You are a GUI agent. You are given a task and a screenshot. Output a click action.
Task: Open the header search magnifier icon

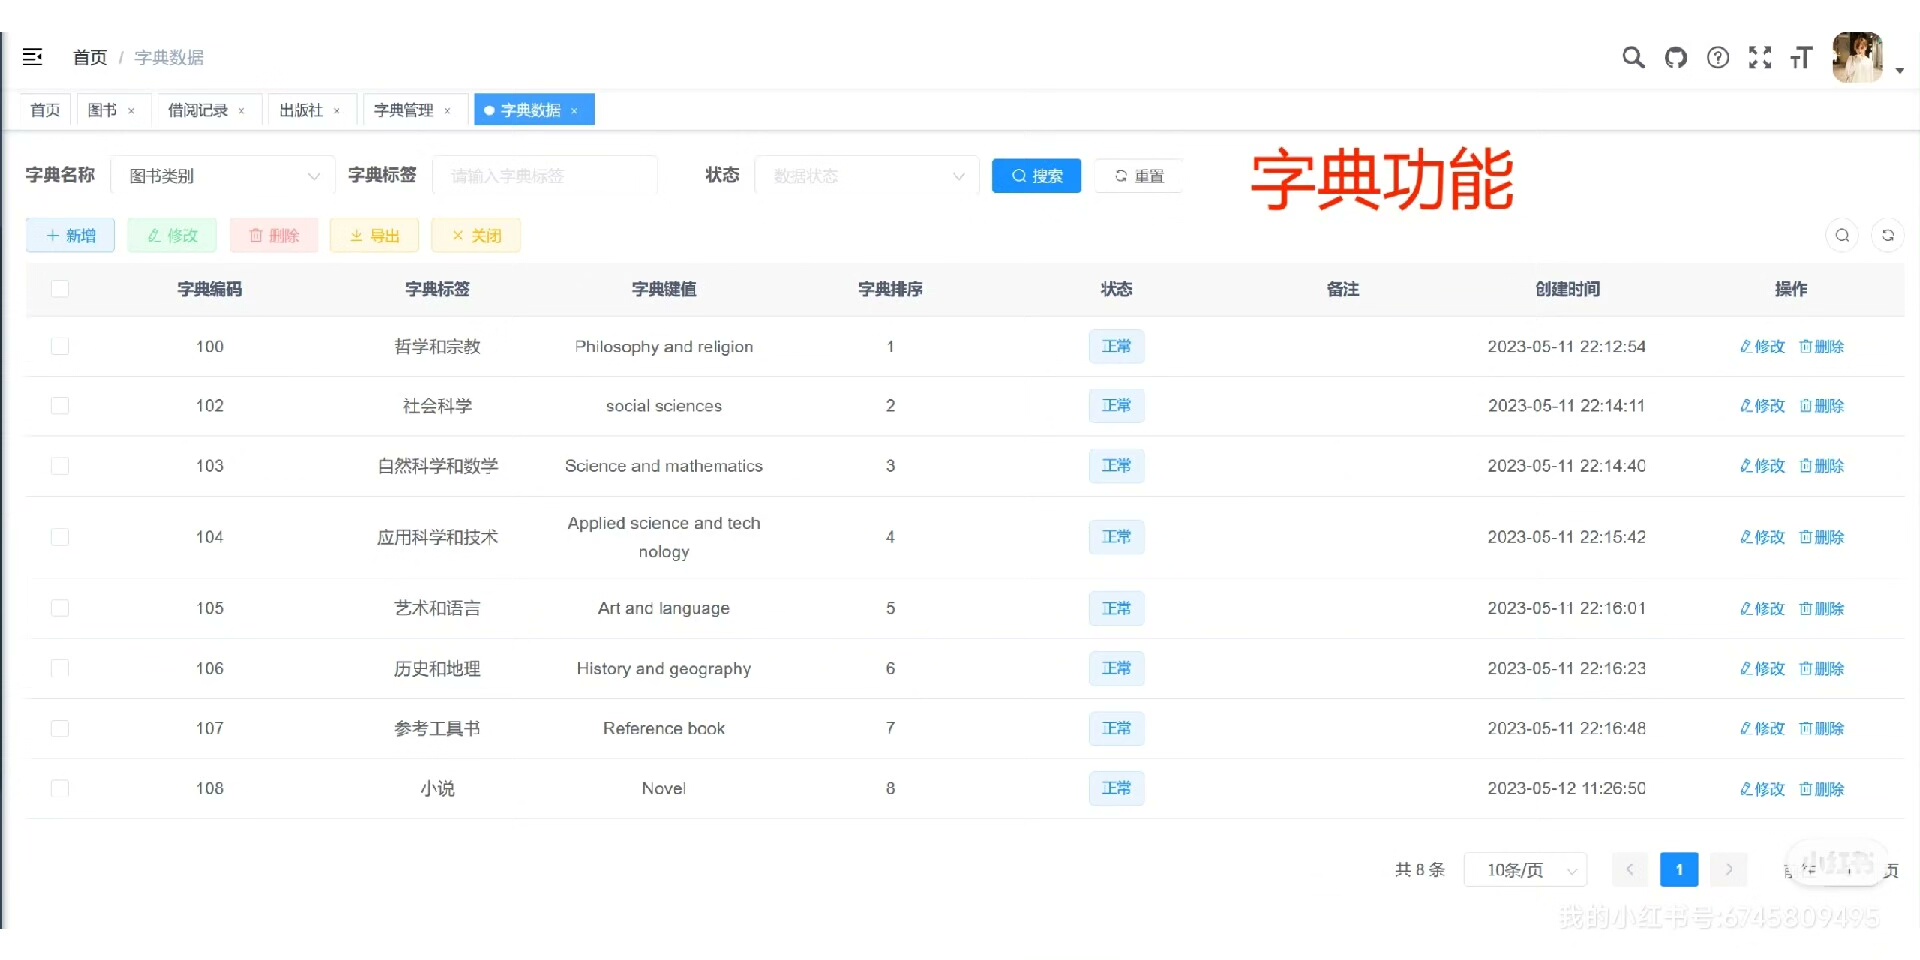click(1633, 58)
